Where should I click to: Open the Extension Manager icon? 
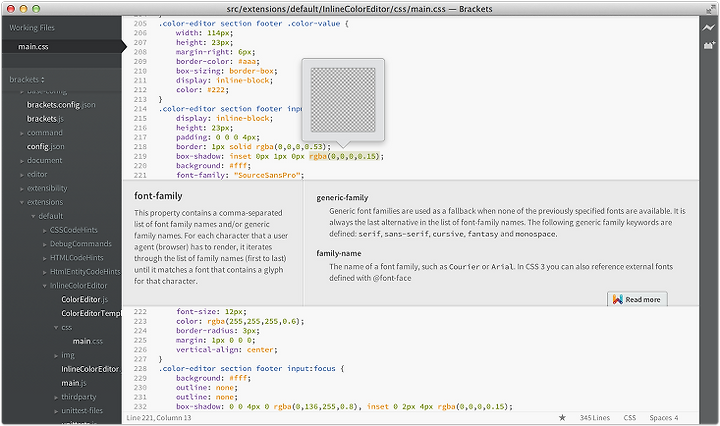click(709, 45)
